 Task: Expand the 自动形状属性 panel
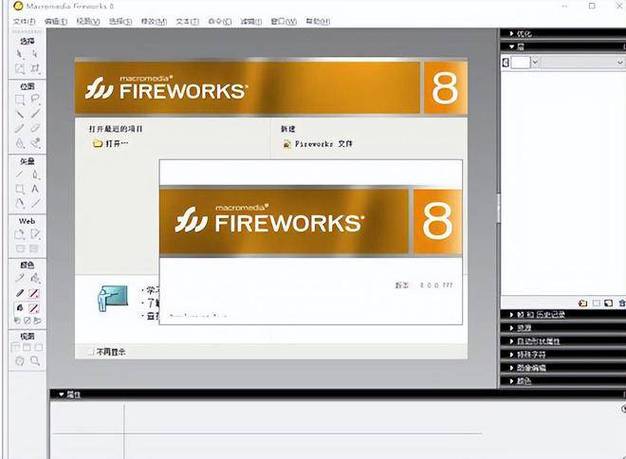535,341
